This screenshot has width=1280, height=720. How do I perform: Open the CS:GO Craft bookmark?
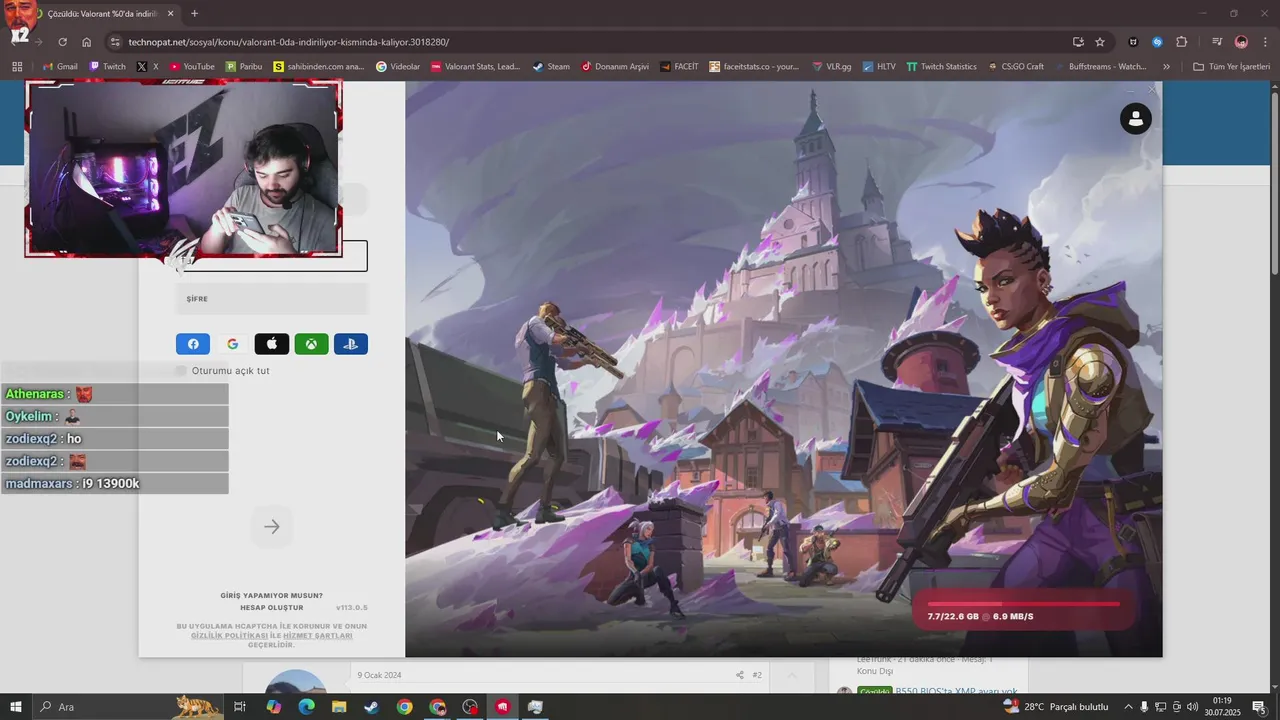1015,67
